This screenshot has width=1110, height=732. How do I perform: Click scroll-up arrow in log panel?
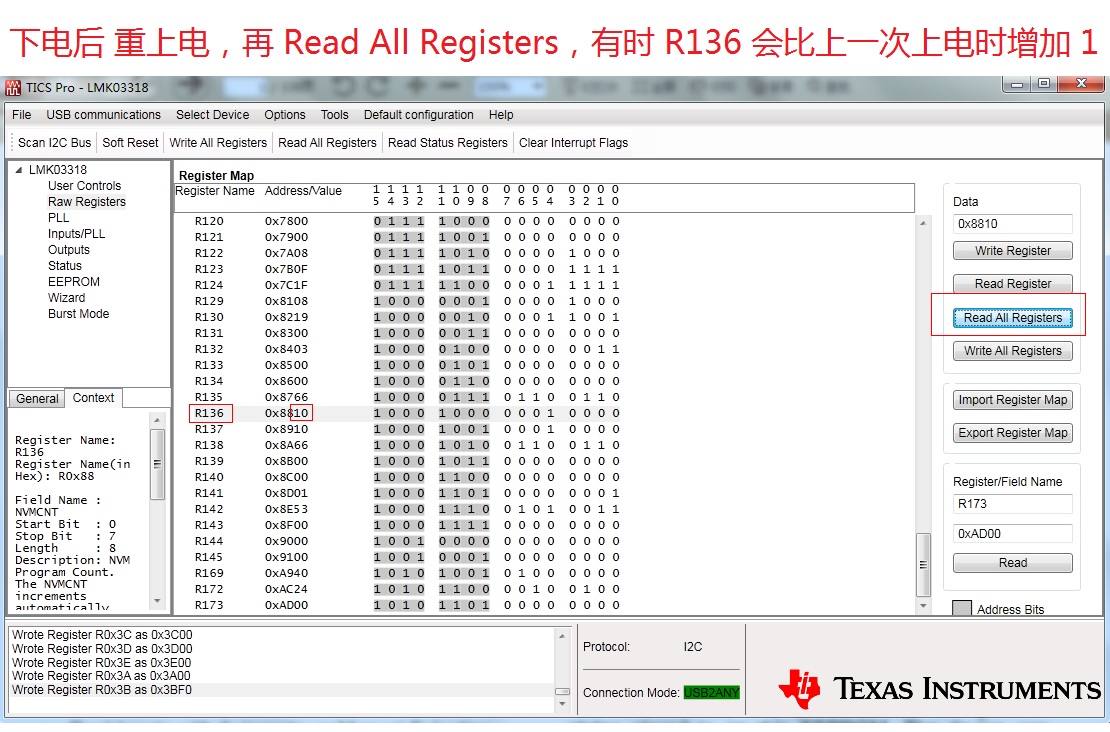point(562,635)
